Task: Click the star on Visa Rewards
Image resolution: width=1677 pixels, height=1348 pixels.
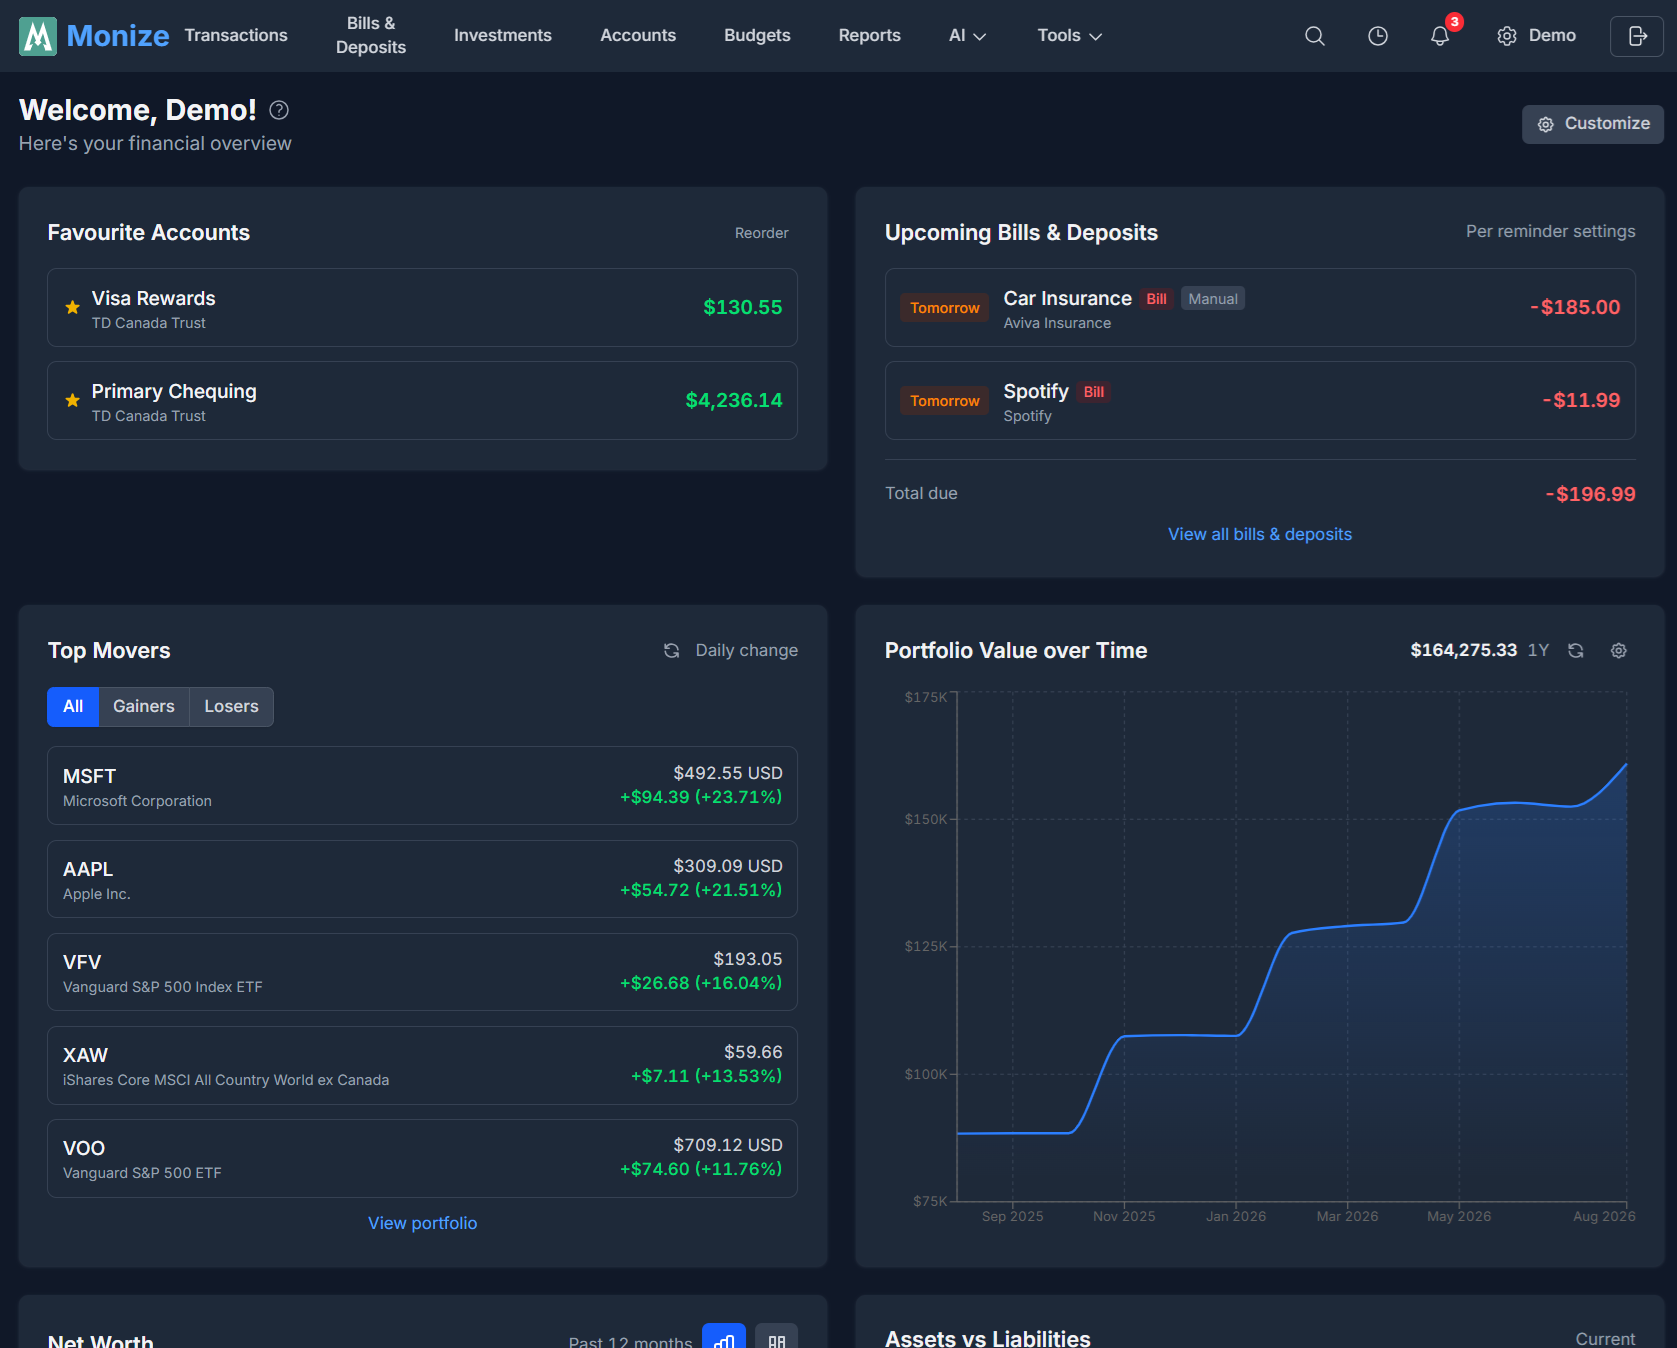Action: [x=72, y=308]
